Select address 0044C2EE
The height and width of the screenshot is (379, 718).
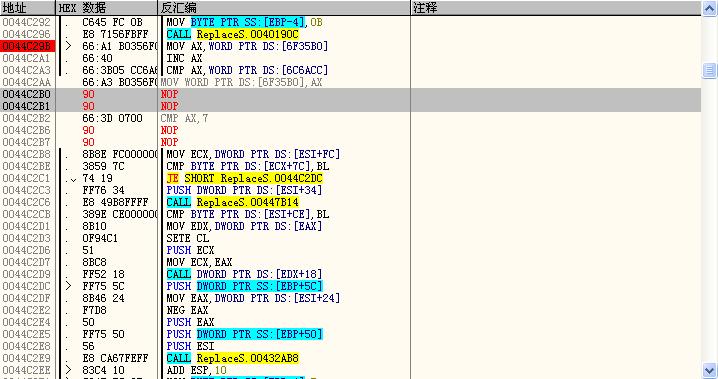(27, 370)
